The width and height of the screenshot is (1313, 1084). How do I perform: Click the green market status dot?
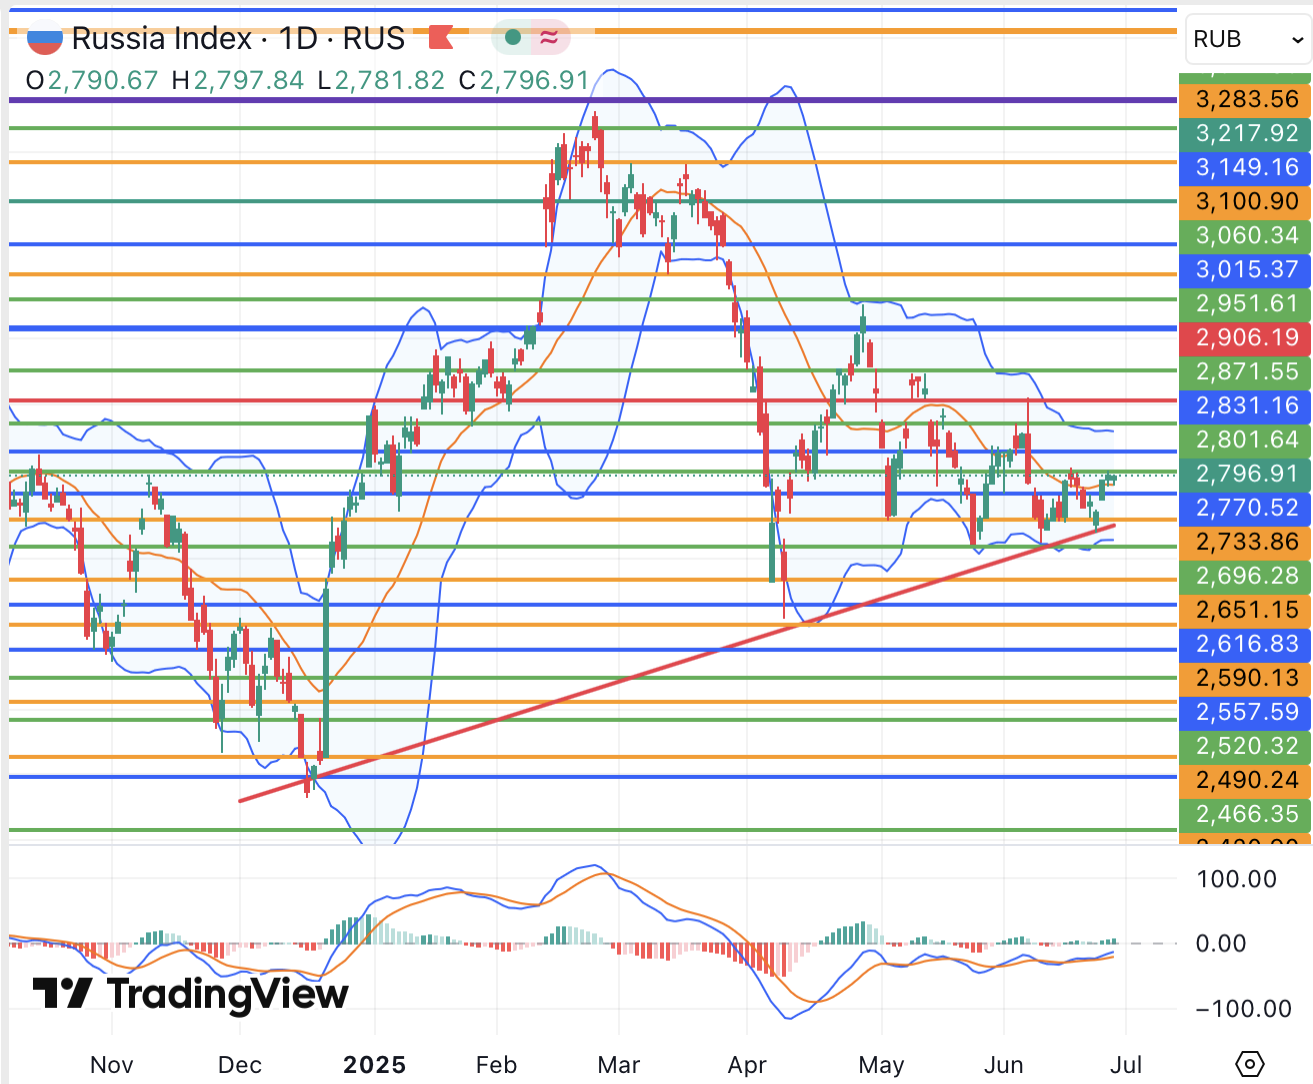pyautogui.click(x=513, y=38)
